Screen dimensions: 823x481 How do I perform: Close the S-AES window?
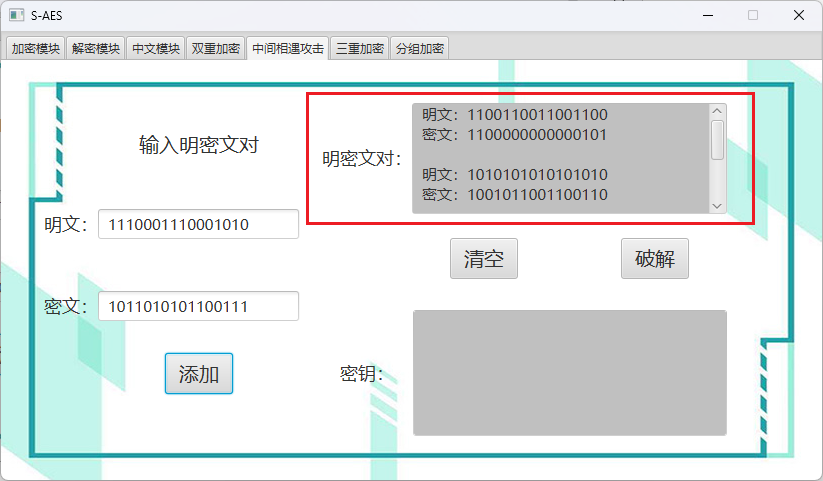tap(799, 15)
